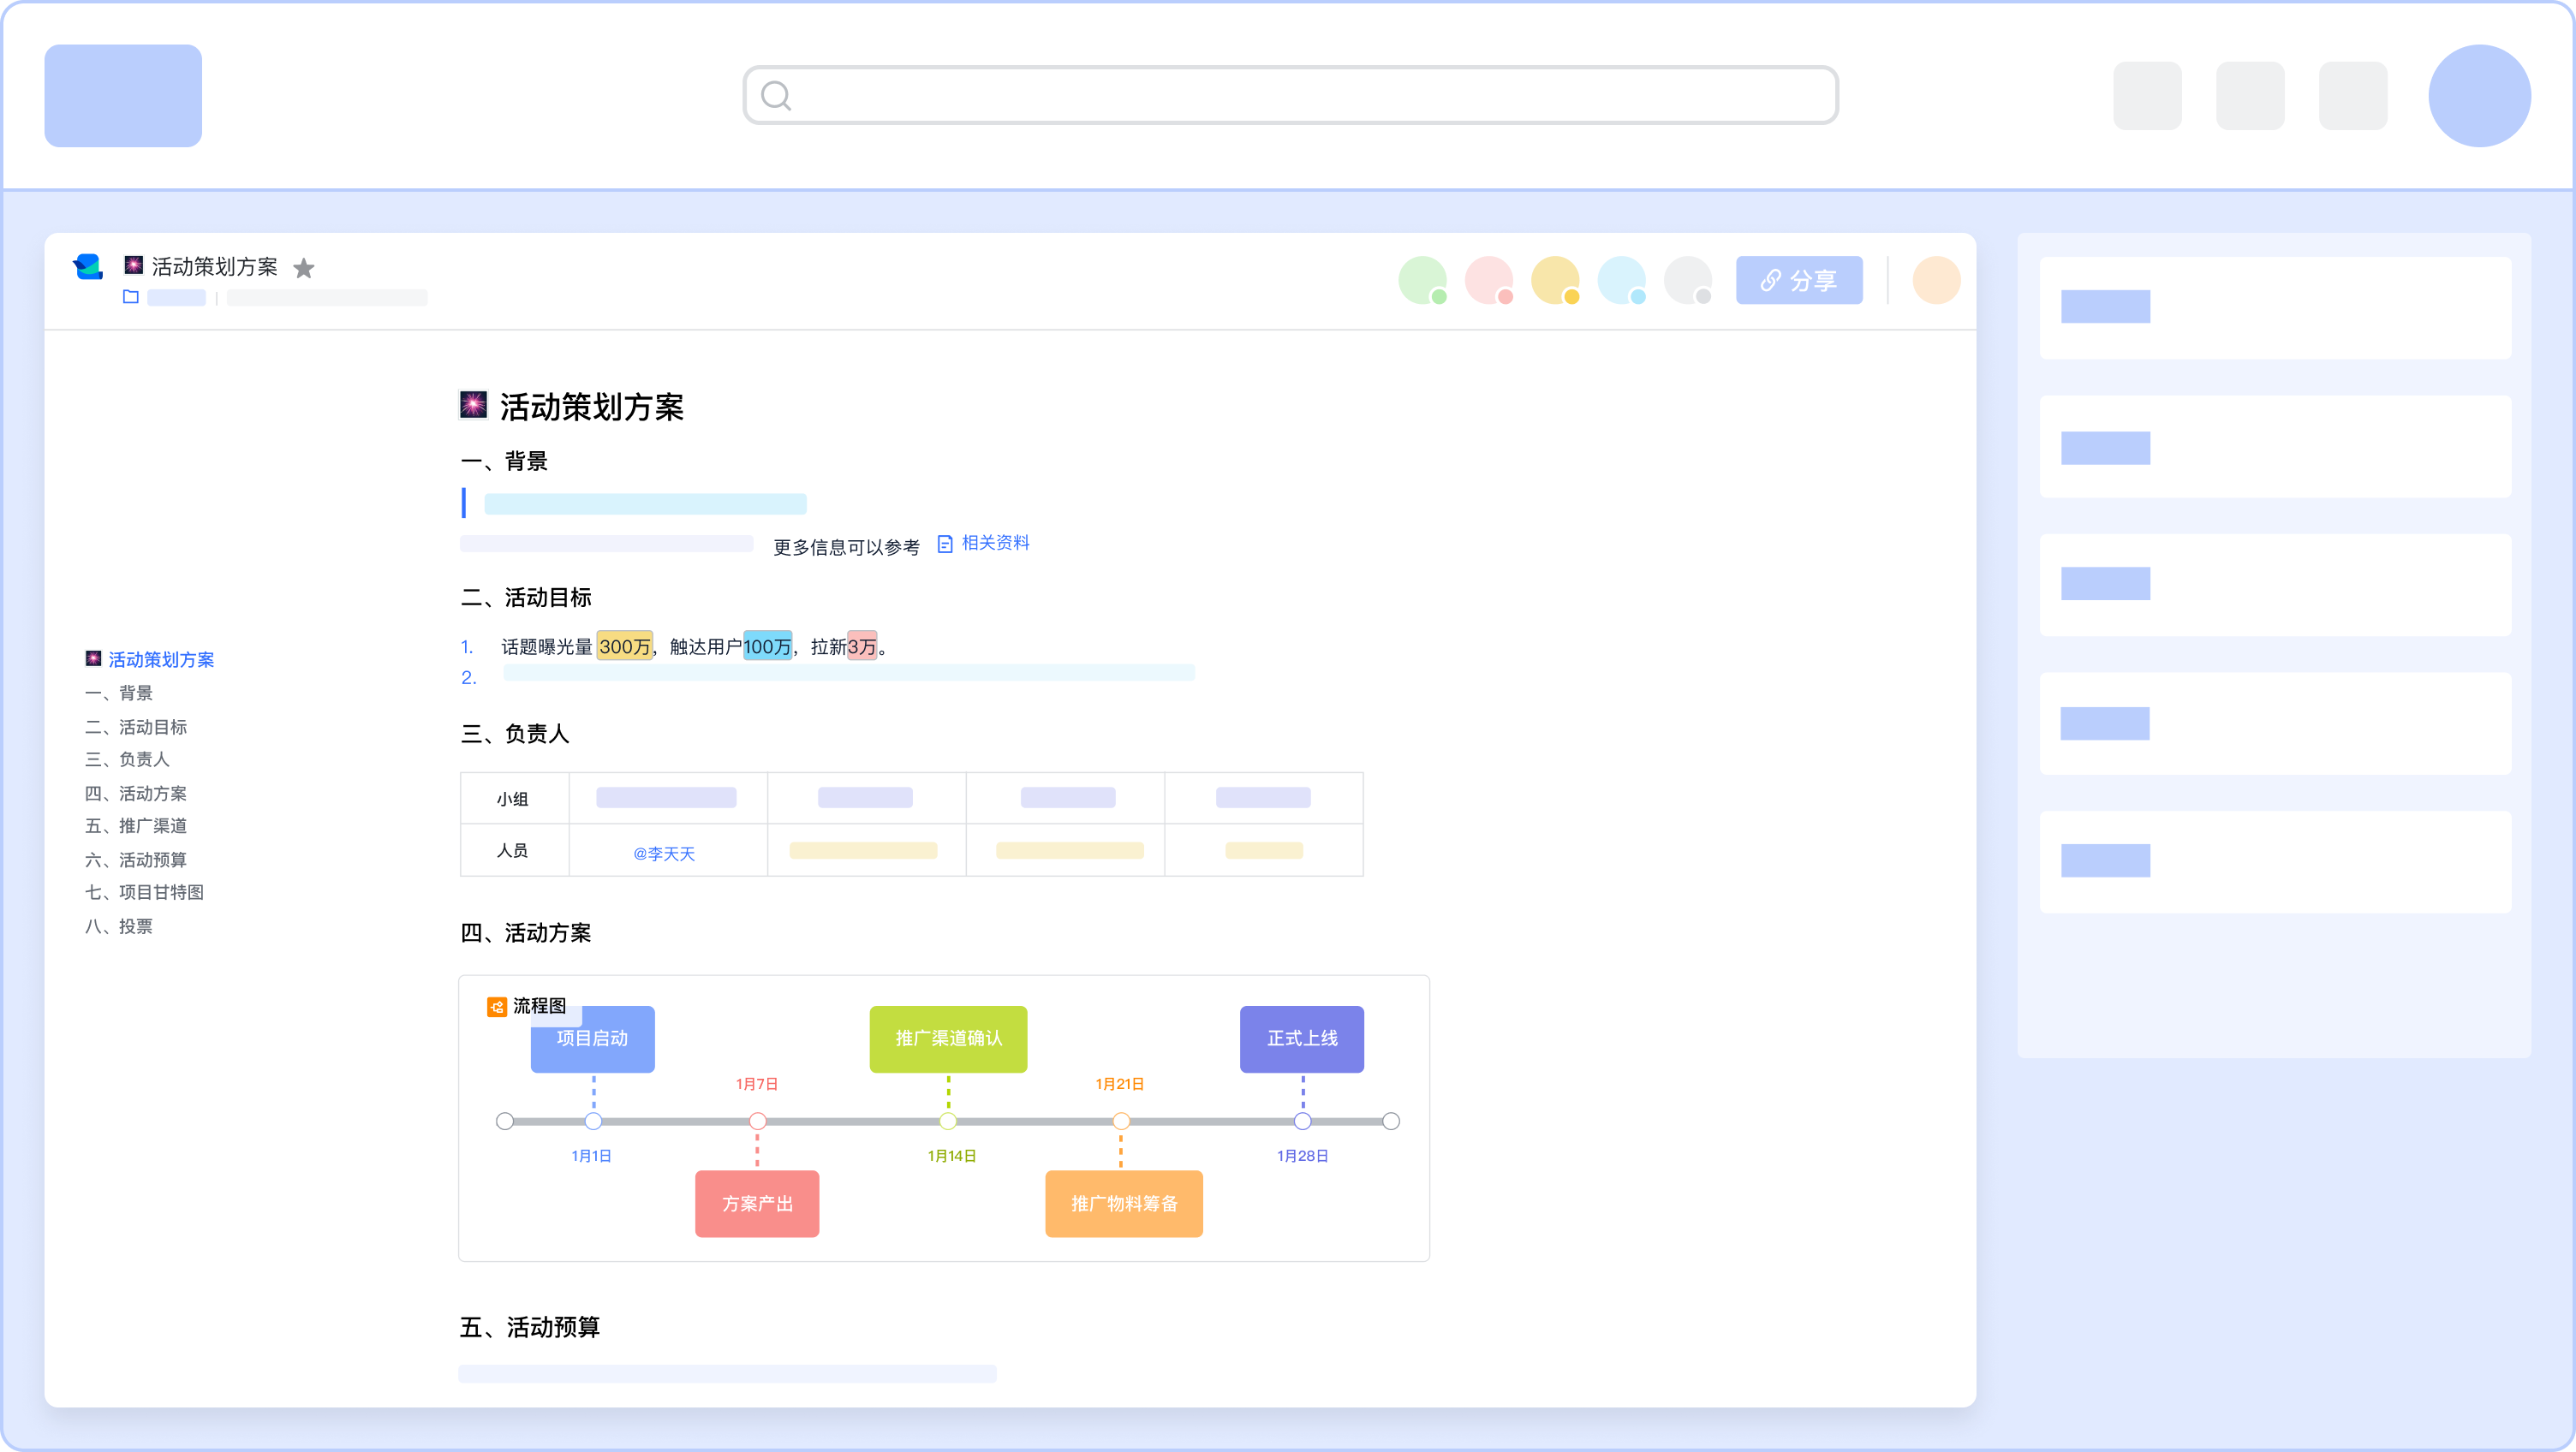This screenshot has height=1452, width=2576.
Task: Click the purple 正式上线 flowchart node
Action: click(1302, 1039)
